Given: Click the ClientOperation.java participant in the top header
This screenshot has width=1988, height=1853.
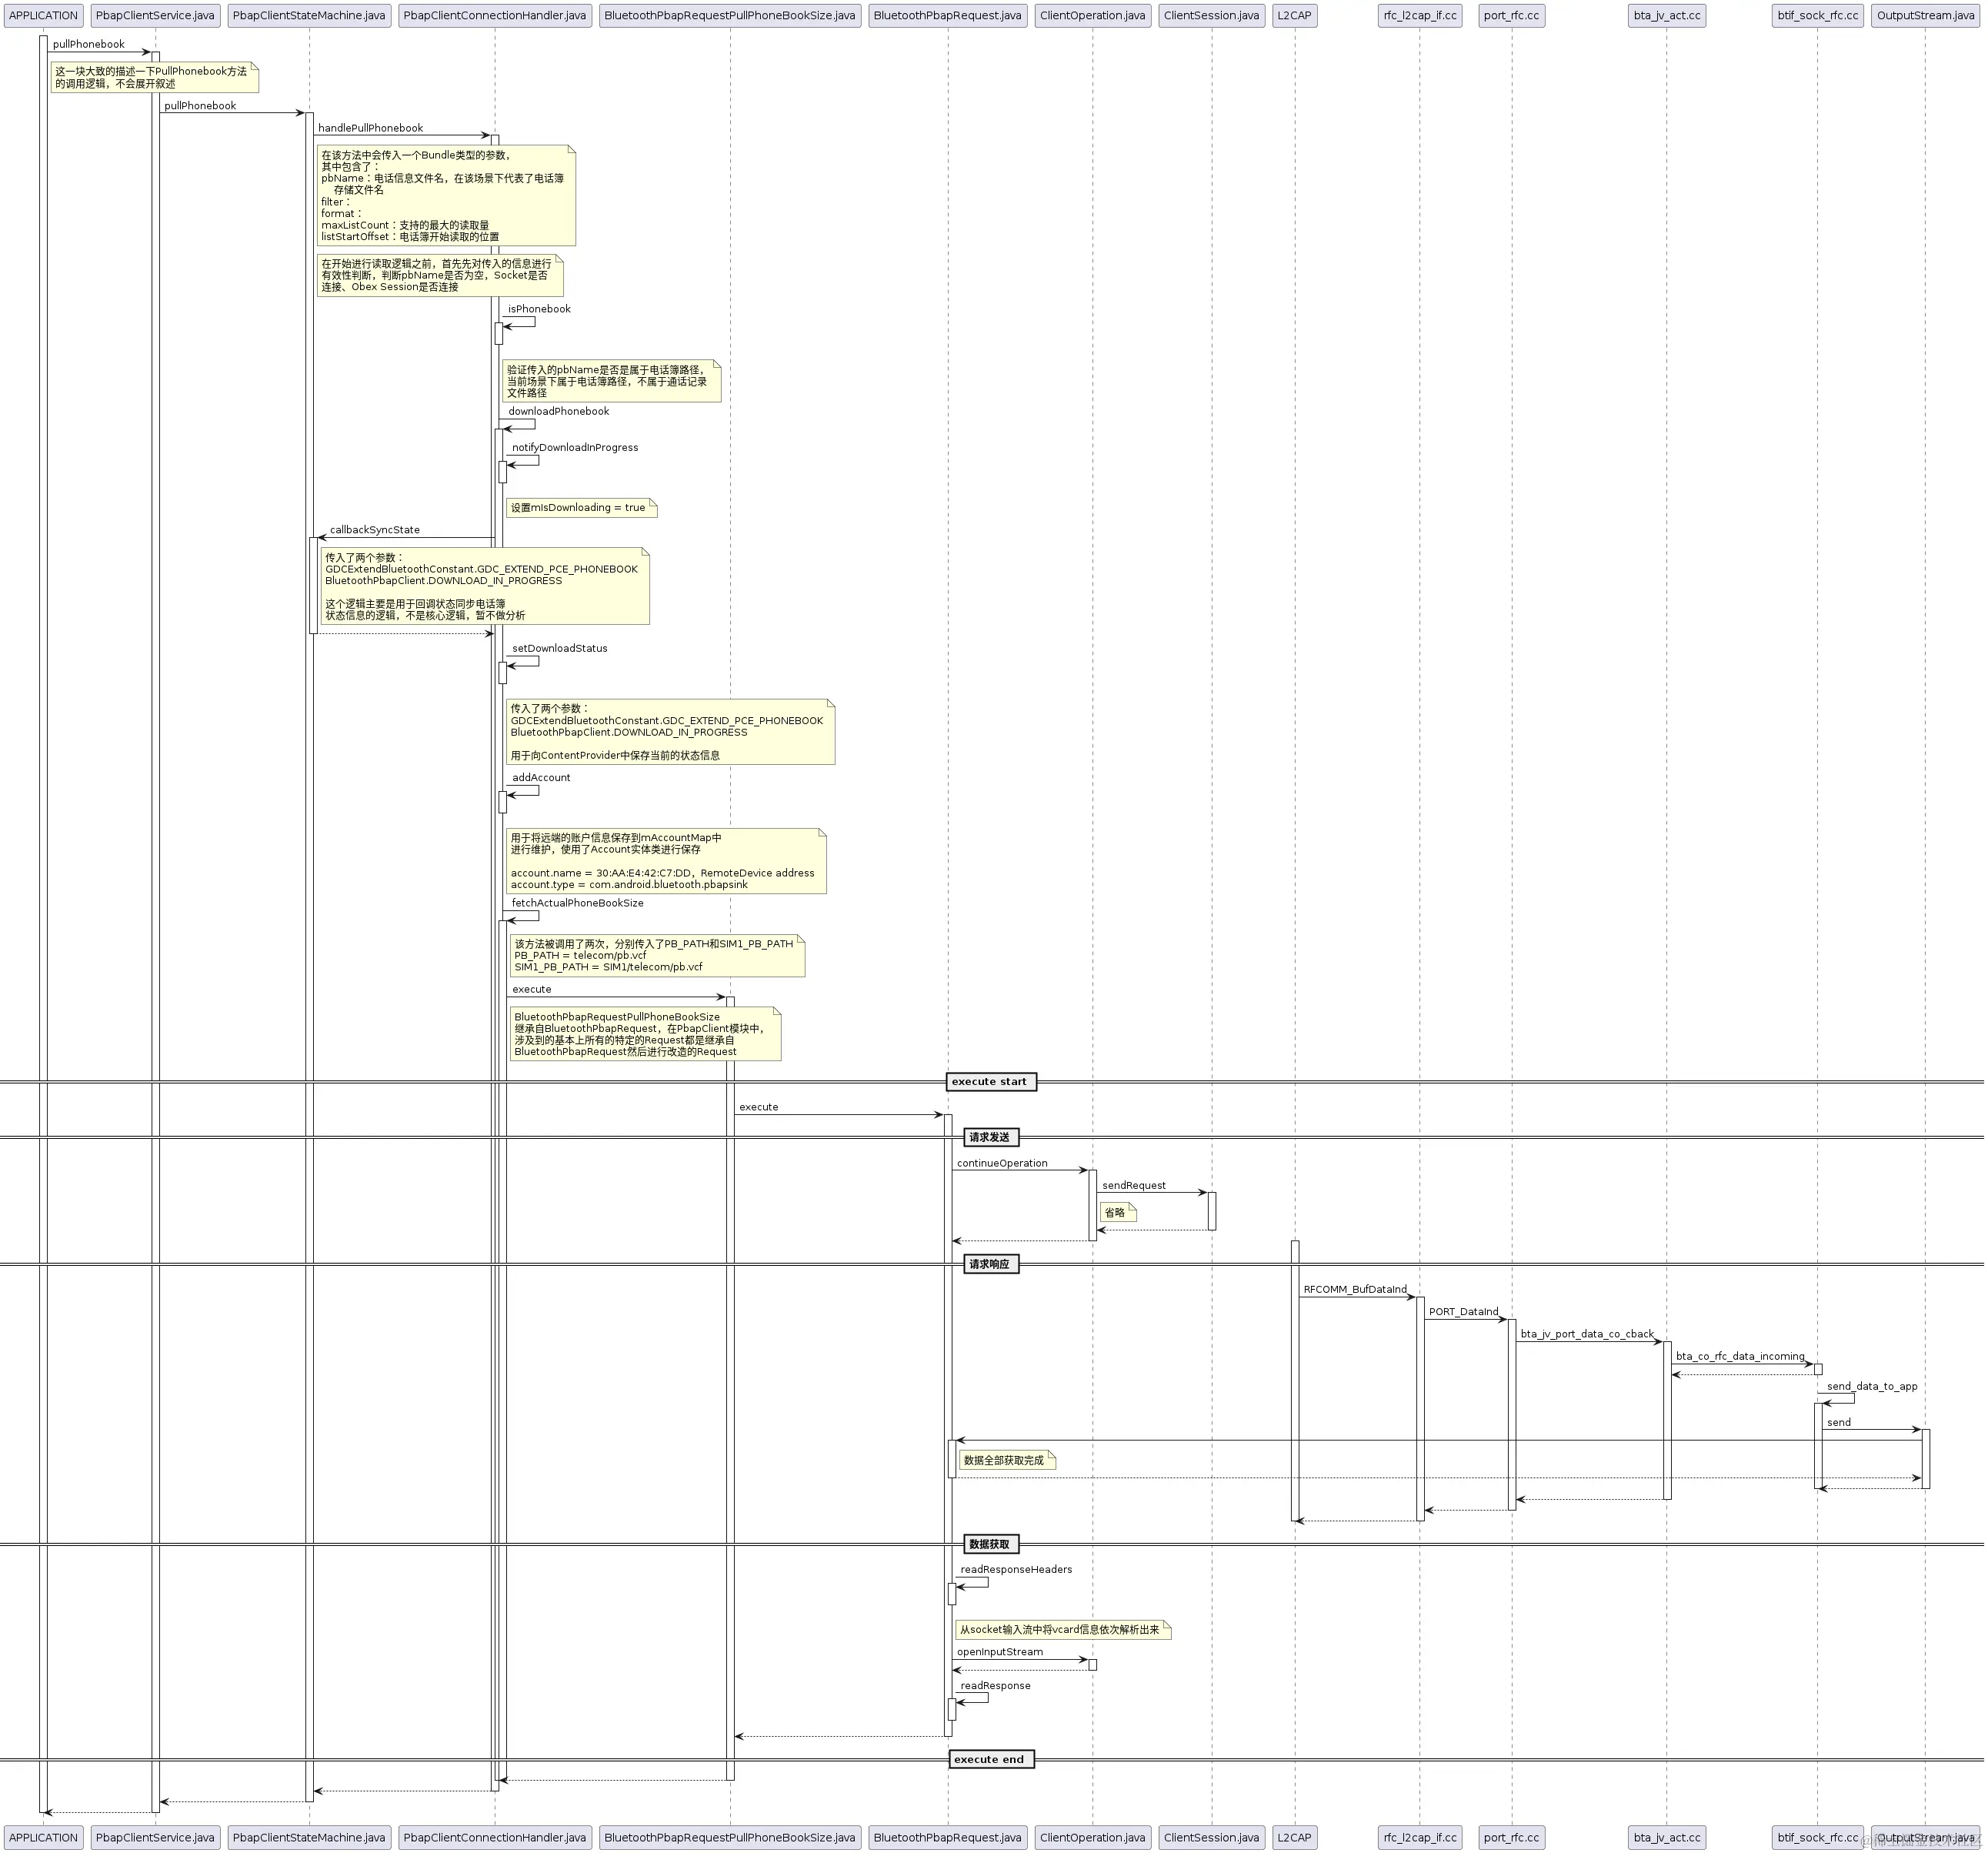Looking at the screenshot, I should click(x=1093, y=15).
